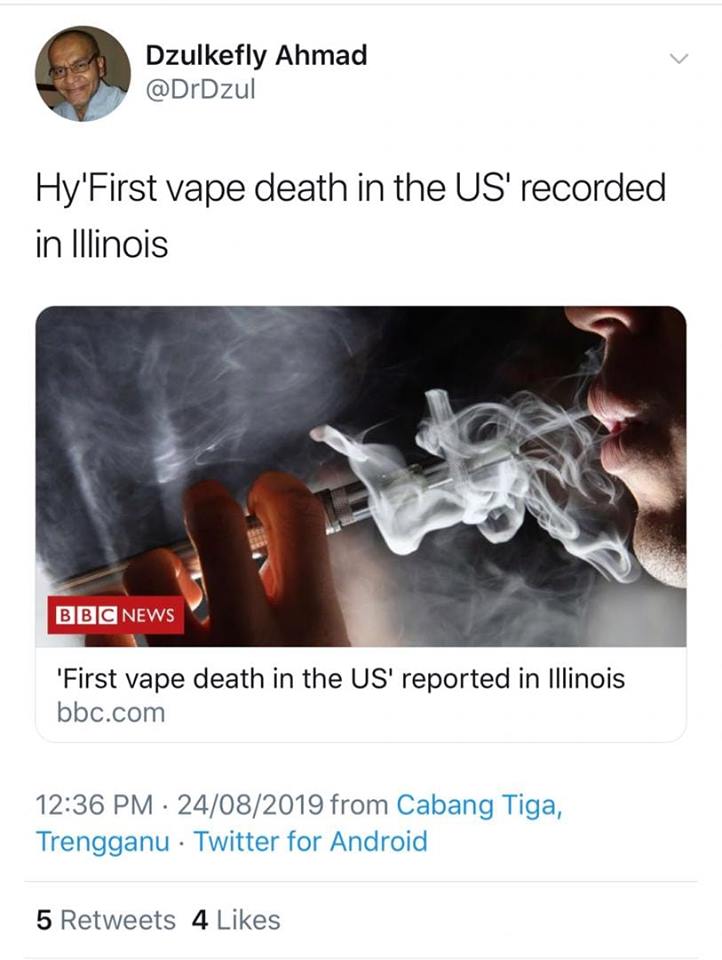This screenshot has height=960, width=722.
Task: Click the Dzulkefly Ahmad display name
Action: point(256,55)
